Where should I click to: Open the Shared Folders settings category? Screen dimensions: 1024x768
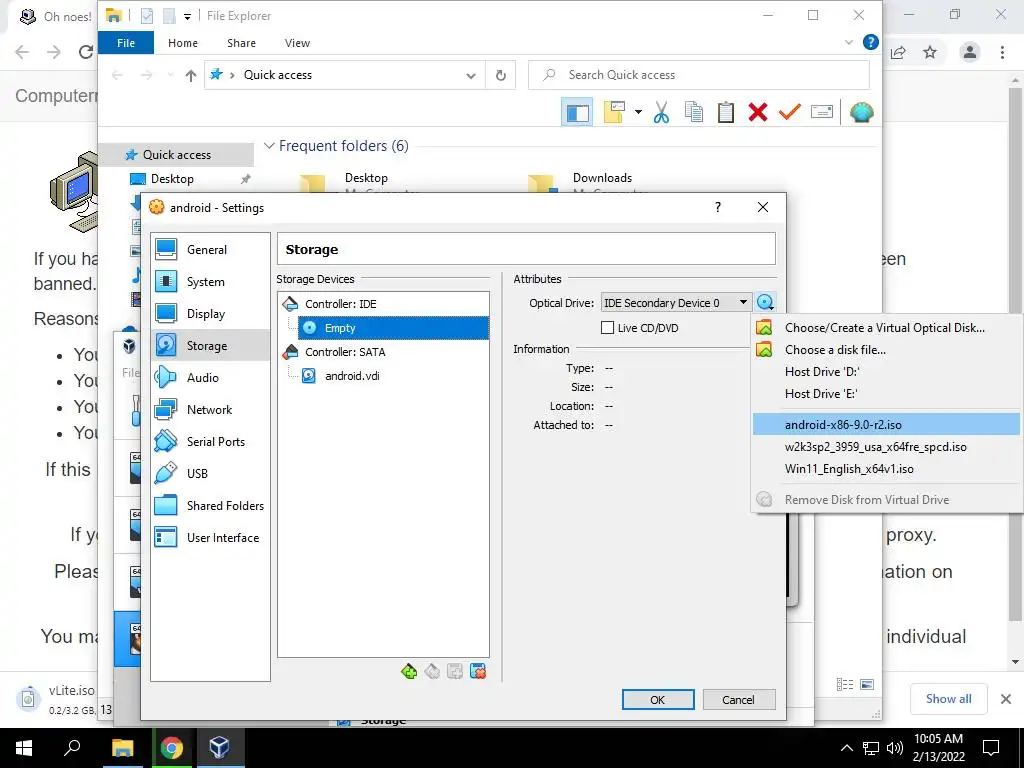coord(210,505)
